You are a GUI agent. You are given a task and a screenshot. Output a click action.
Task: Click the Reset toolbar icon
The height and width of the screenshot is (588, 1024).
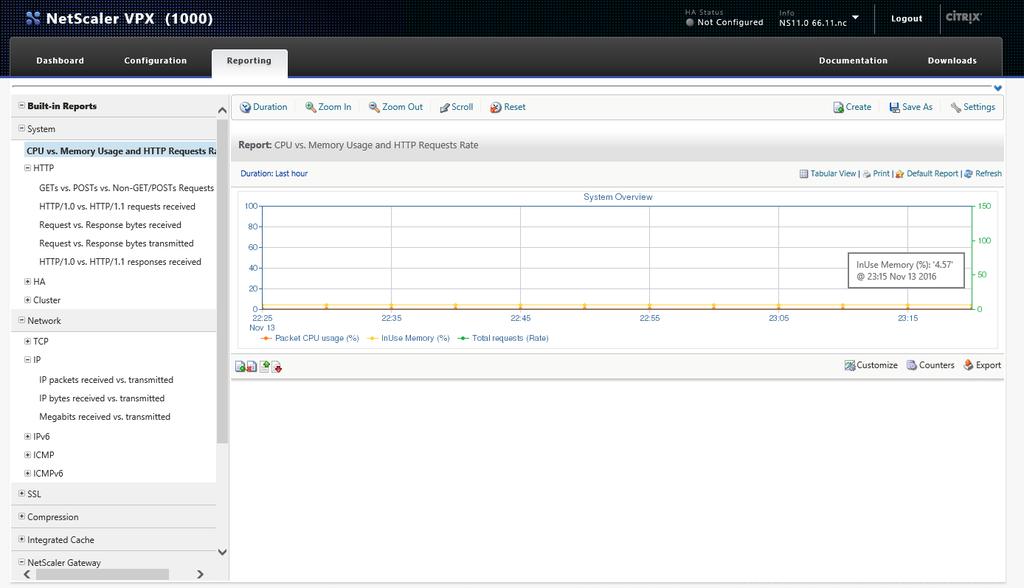tap(496, 107)
